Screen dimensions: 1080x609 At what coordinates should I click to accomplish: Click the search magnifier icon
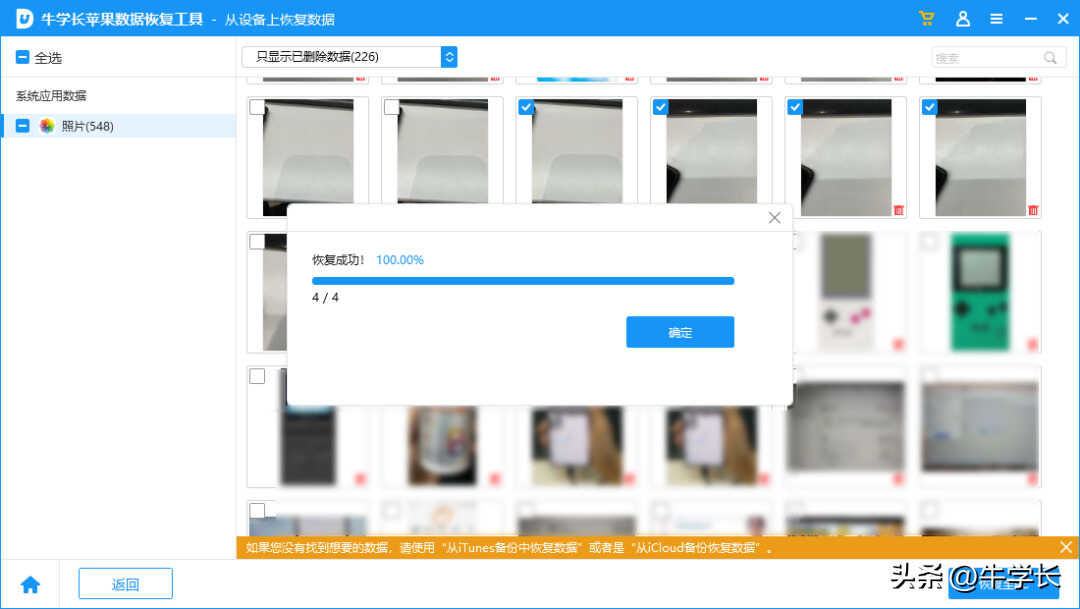[x=1050, y=58]
